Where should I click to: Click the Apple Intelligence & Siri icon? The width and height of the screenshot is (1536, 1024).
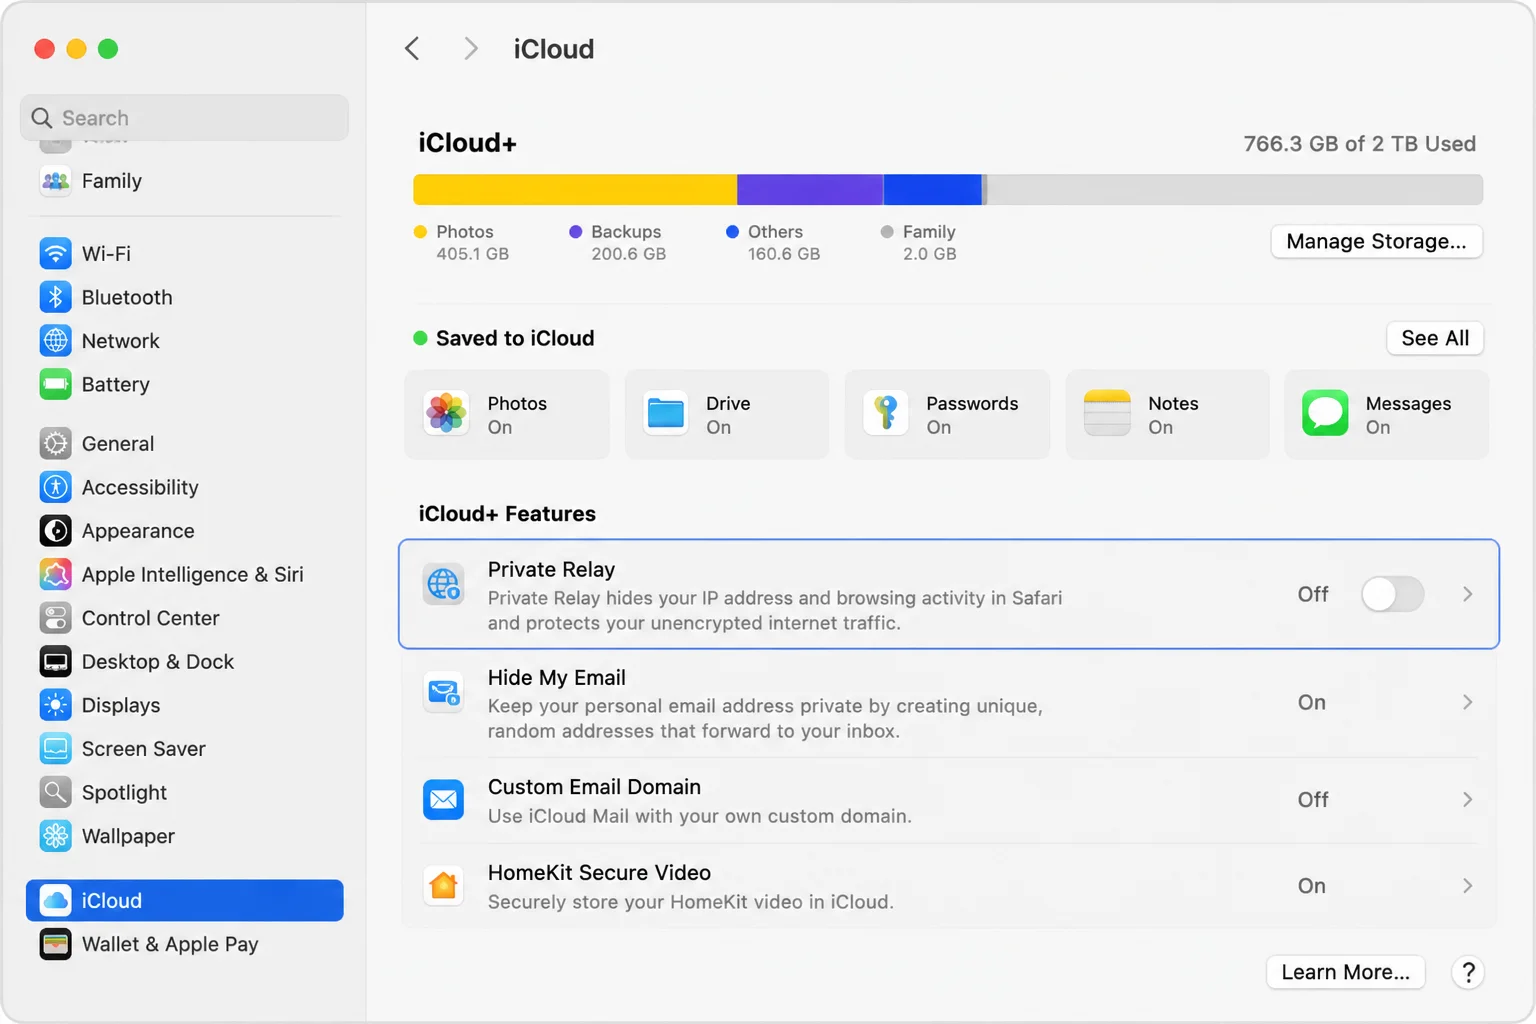click(56, 574)
